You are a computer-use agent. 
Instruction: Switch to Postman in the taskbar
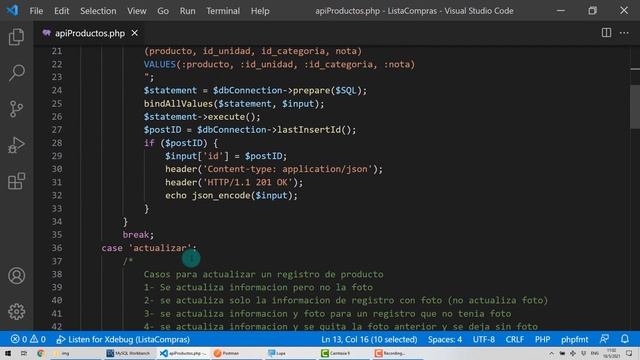click(x=237, y=353)
